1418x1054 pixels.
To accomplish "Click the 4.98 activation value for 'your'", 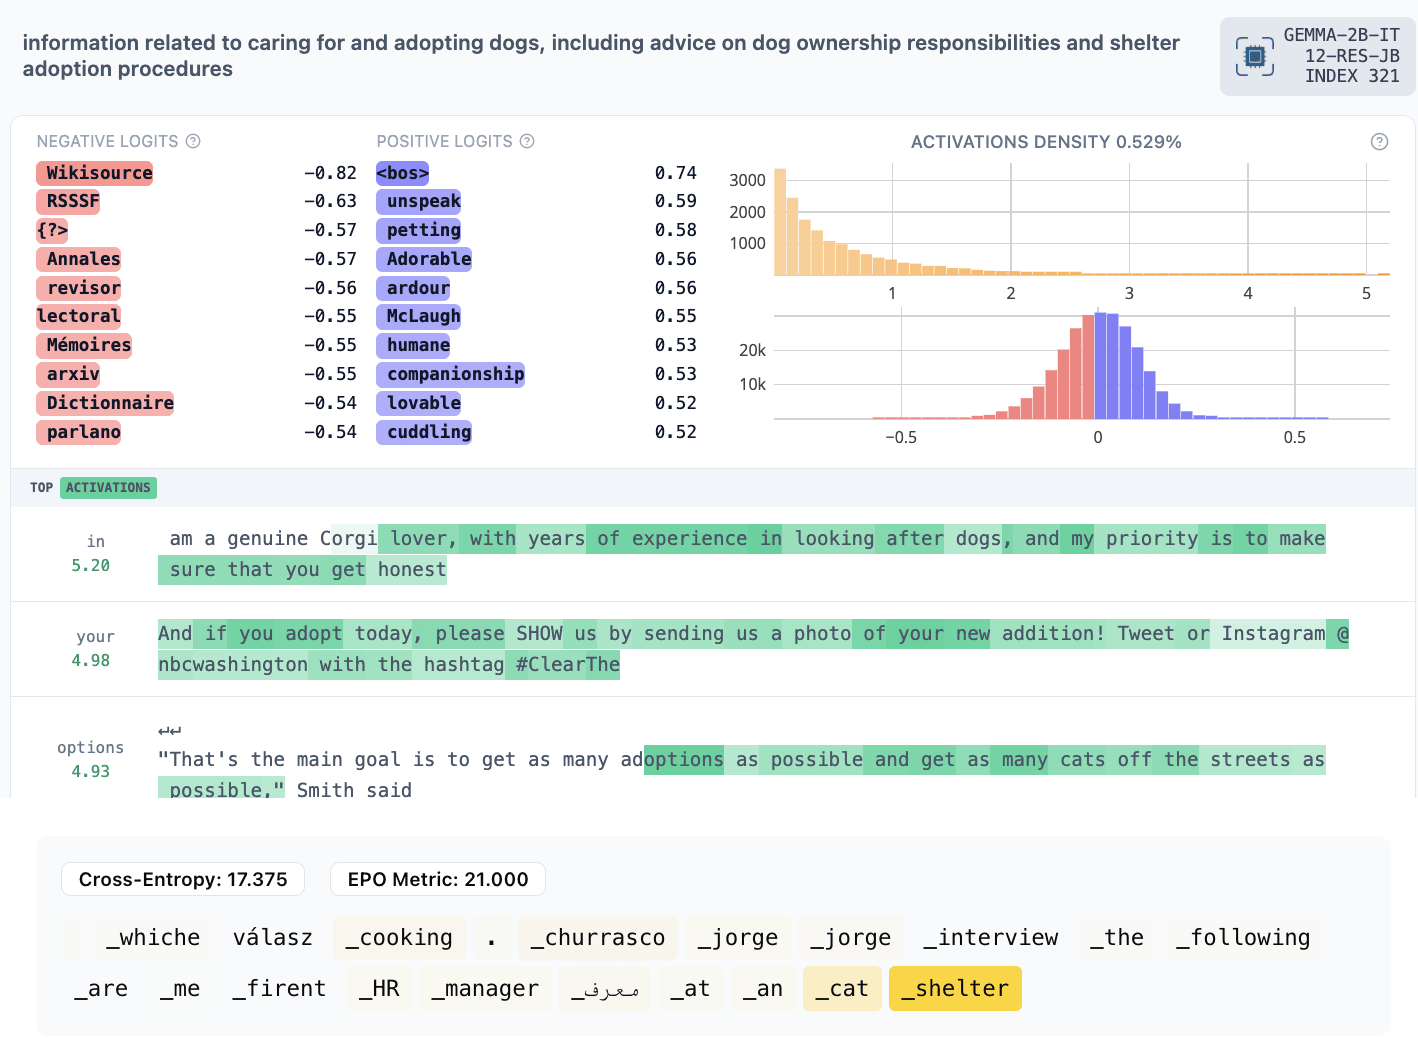I will pos(90,660).
